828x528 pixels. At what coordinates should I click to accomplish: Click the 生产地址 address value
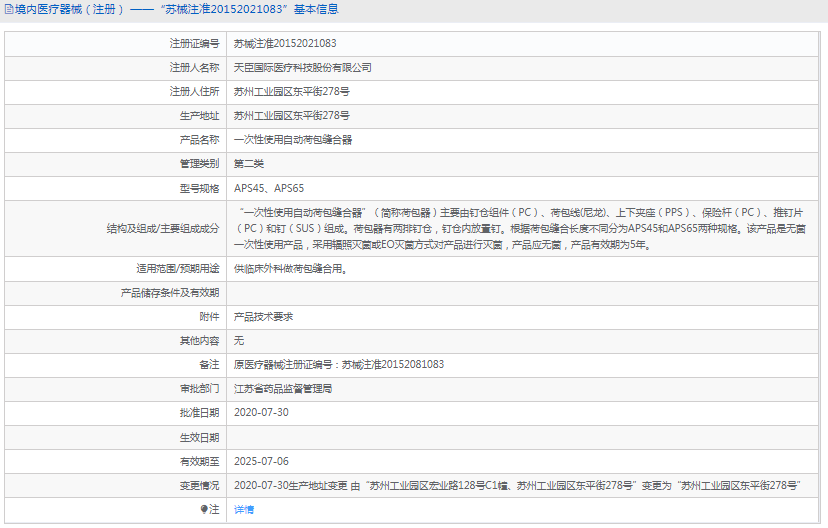pyautogui.click(x=291, y=116)
